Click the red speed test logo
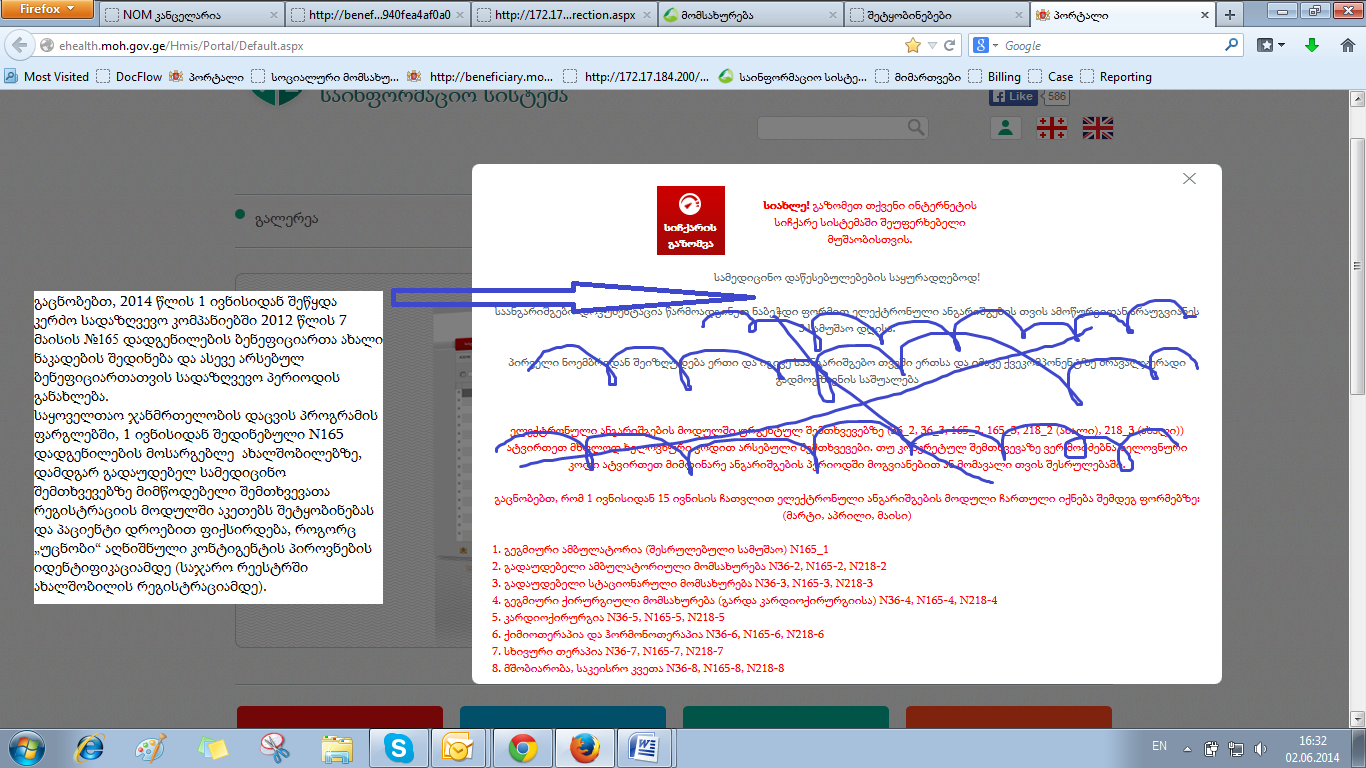The image size is (1366, 768). [x=690, y=220]
